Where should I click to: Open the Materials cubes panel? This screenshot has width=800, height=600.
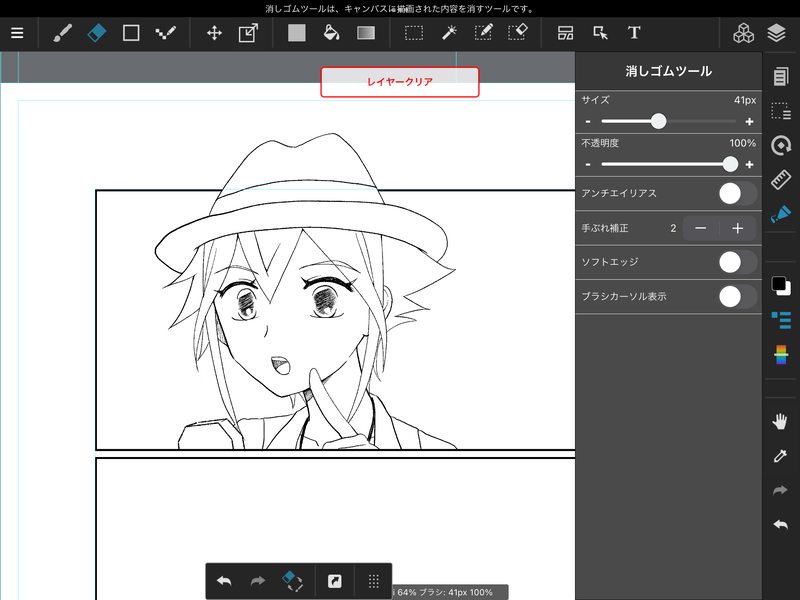click(x=743, y=33)
